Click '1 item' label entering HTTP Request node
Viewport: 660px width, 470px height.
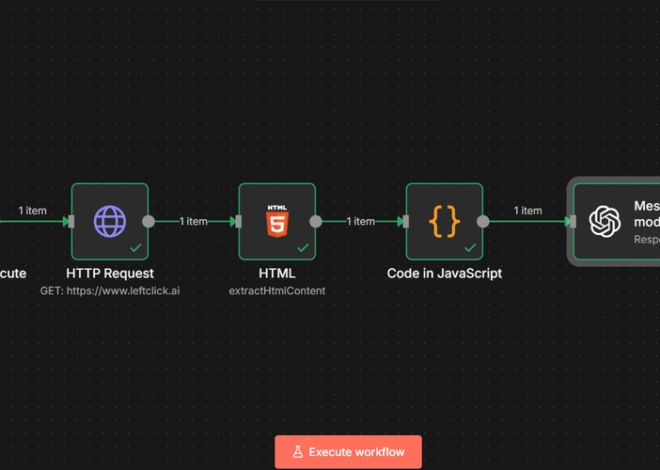[x=32, y=210]
